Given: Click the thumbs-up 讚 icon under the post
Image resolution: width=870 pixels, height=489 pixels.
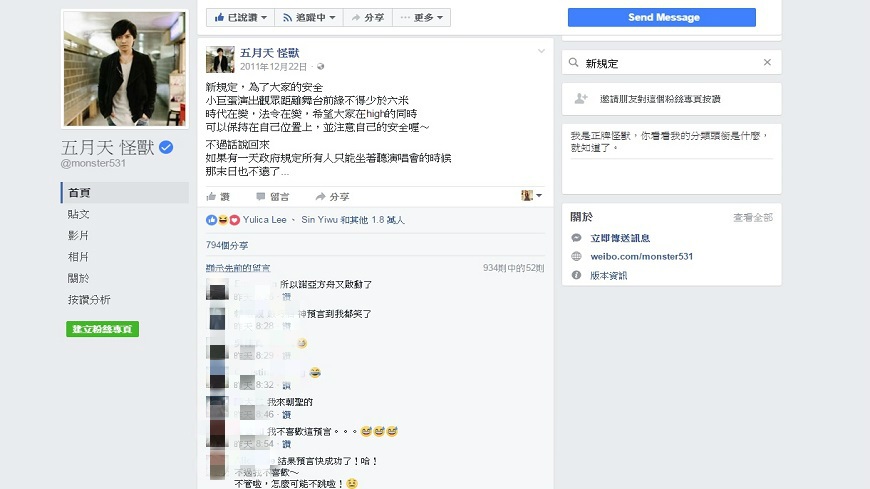Looking at the screenshot, I should pyautogui.click(x=211, y=196).
